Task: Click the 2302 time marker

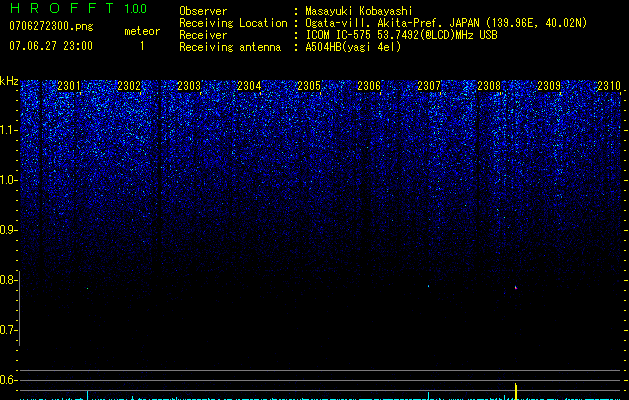Action: 129,86
